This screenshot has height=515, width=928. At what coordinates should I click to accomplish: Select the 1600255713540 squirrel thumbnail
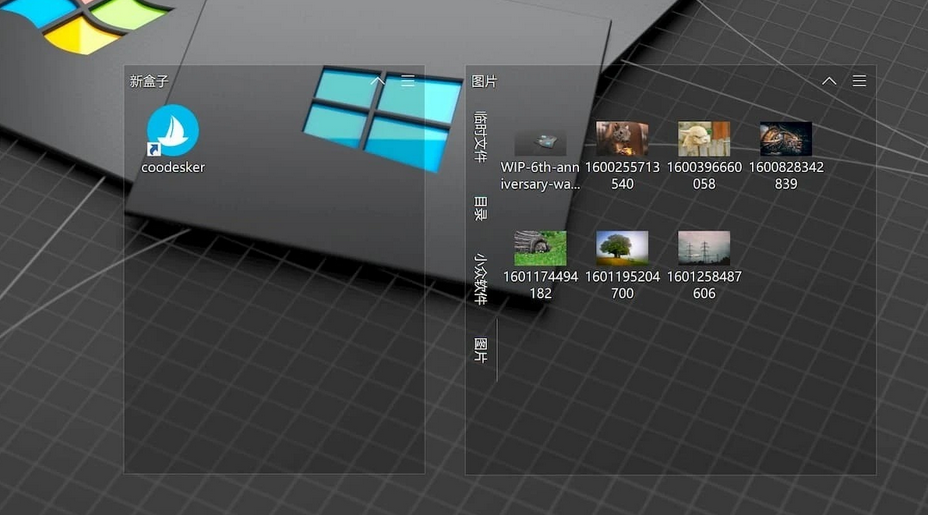(x=622, y=139)
